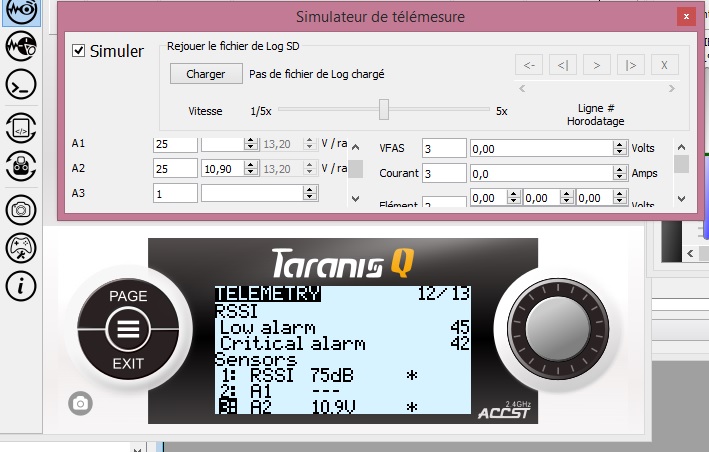Click the VFAS 0,00 volts field
The image size is (709, 452).
[542, 148]
